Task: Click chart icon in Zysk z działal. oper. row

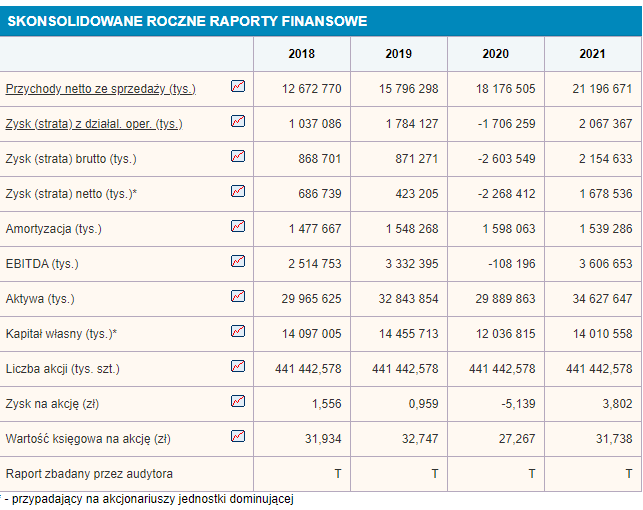Action: point(238,122)
